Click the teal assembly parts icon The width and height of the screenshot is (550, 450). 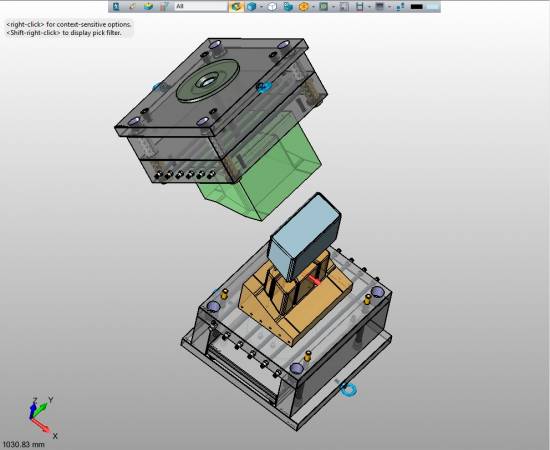(x=288, y=6)
